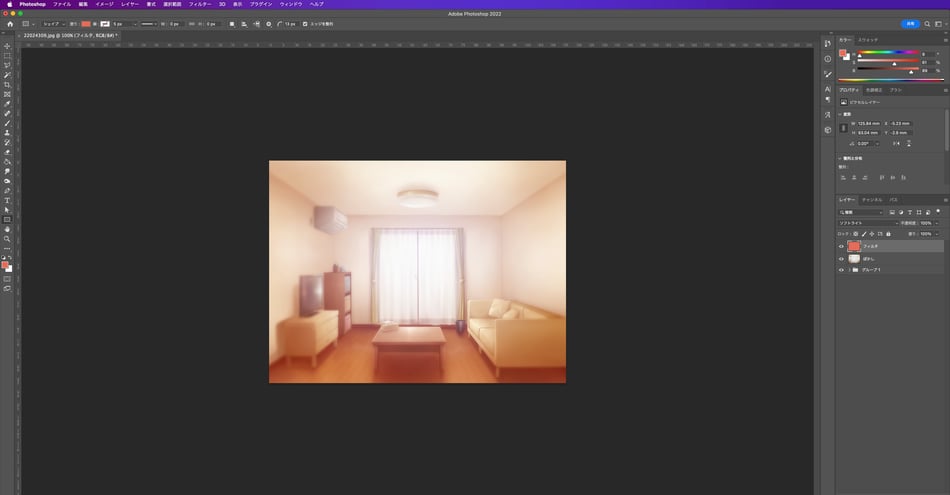The image size is (950, 495).
Task: Hide the グループ1 layer group
Action: [x=841, y=270]
